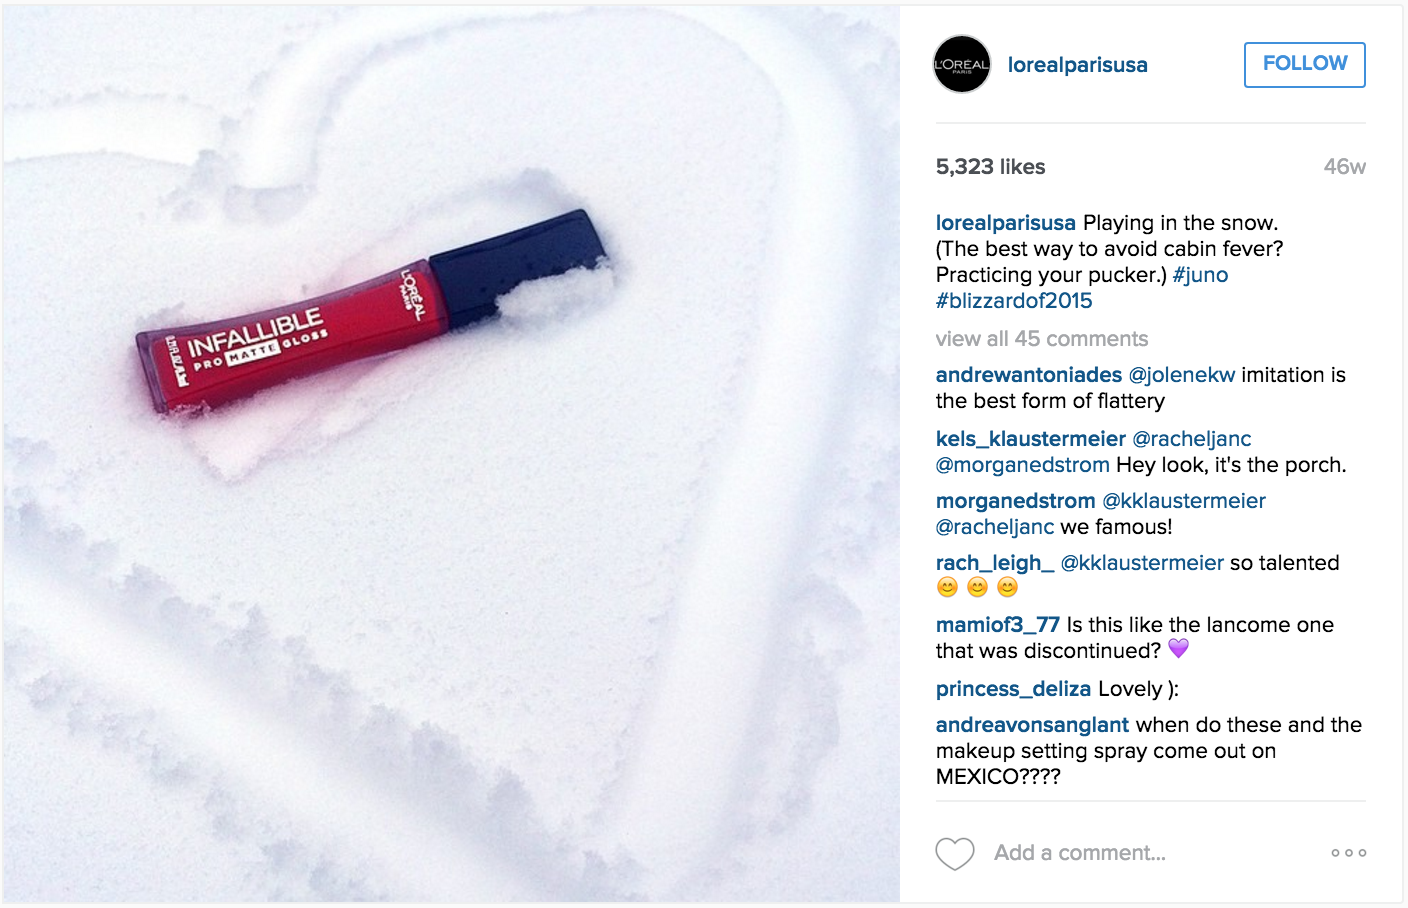Open lorealparisusa profile from header username
1408x908 pixels.
(x=1078, y=65)
